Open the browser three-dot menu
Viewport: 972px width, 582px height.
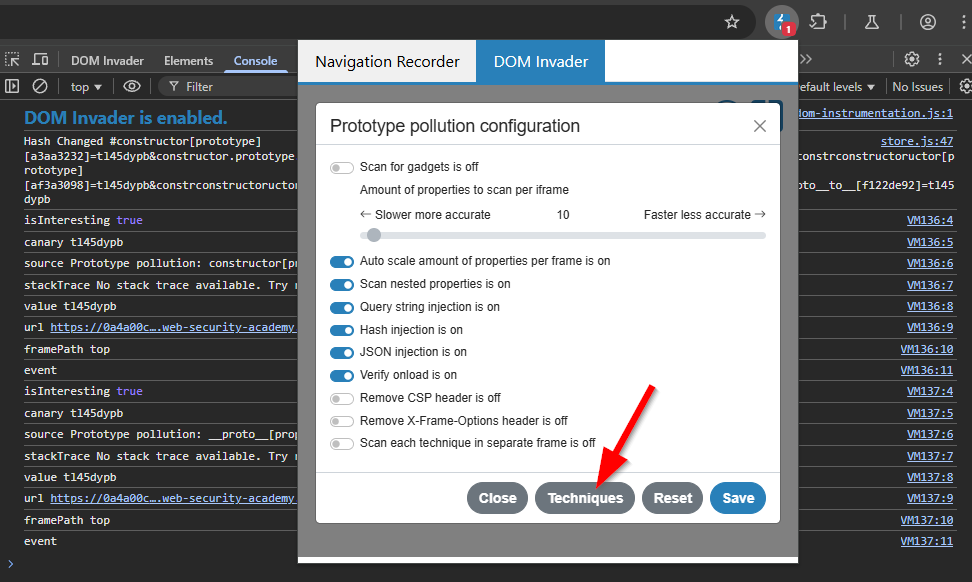tap(963, 22)
